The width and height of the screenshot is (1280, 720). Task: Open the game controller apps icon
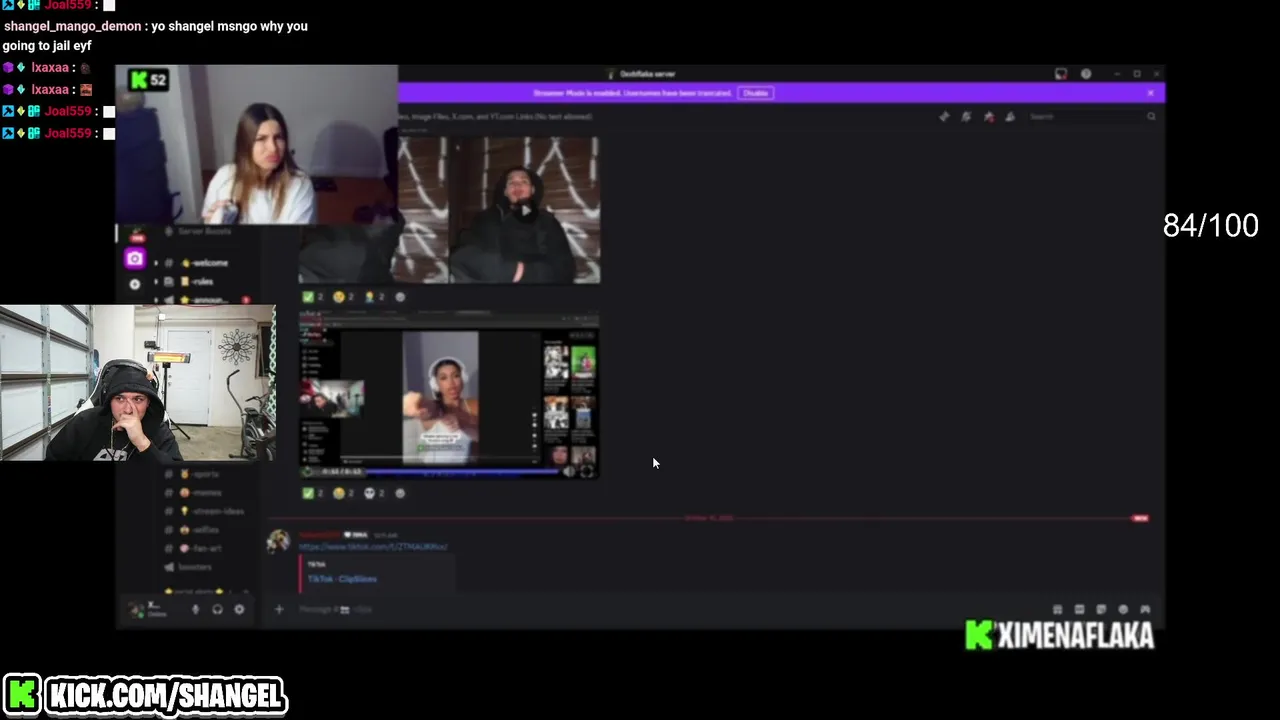coord(1145,609)
